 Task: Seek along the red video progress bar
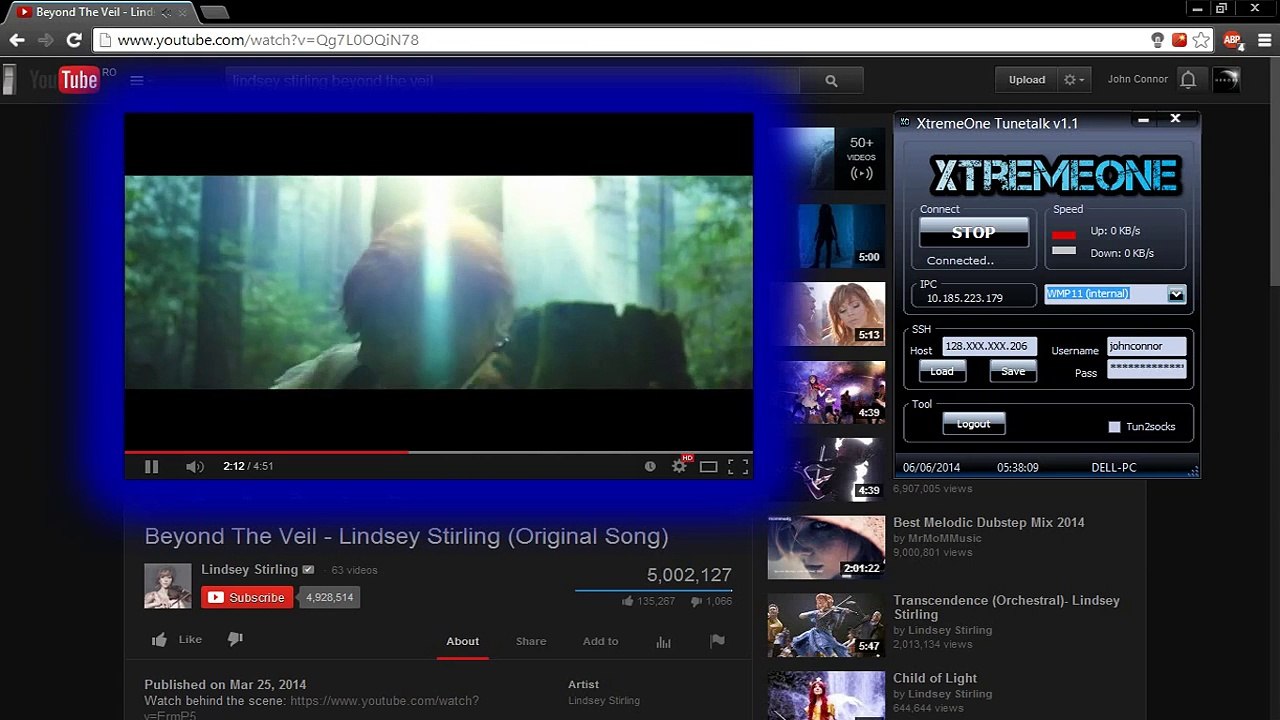pyautogui.click(x=438, y=452)
